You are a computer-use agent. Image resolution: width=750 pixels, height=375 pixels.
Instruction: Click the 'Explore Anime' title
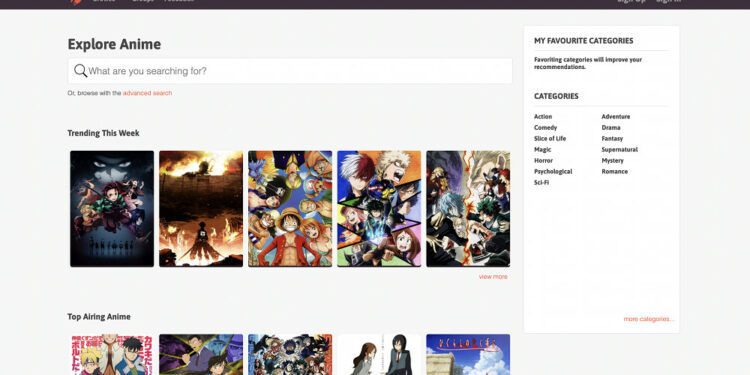(114, 44)
